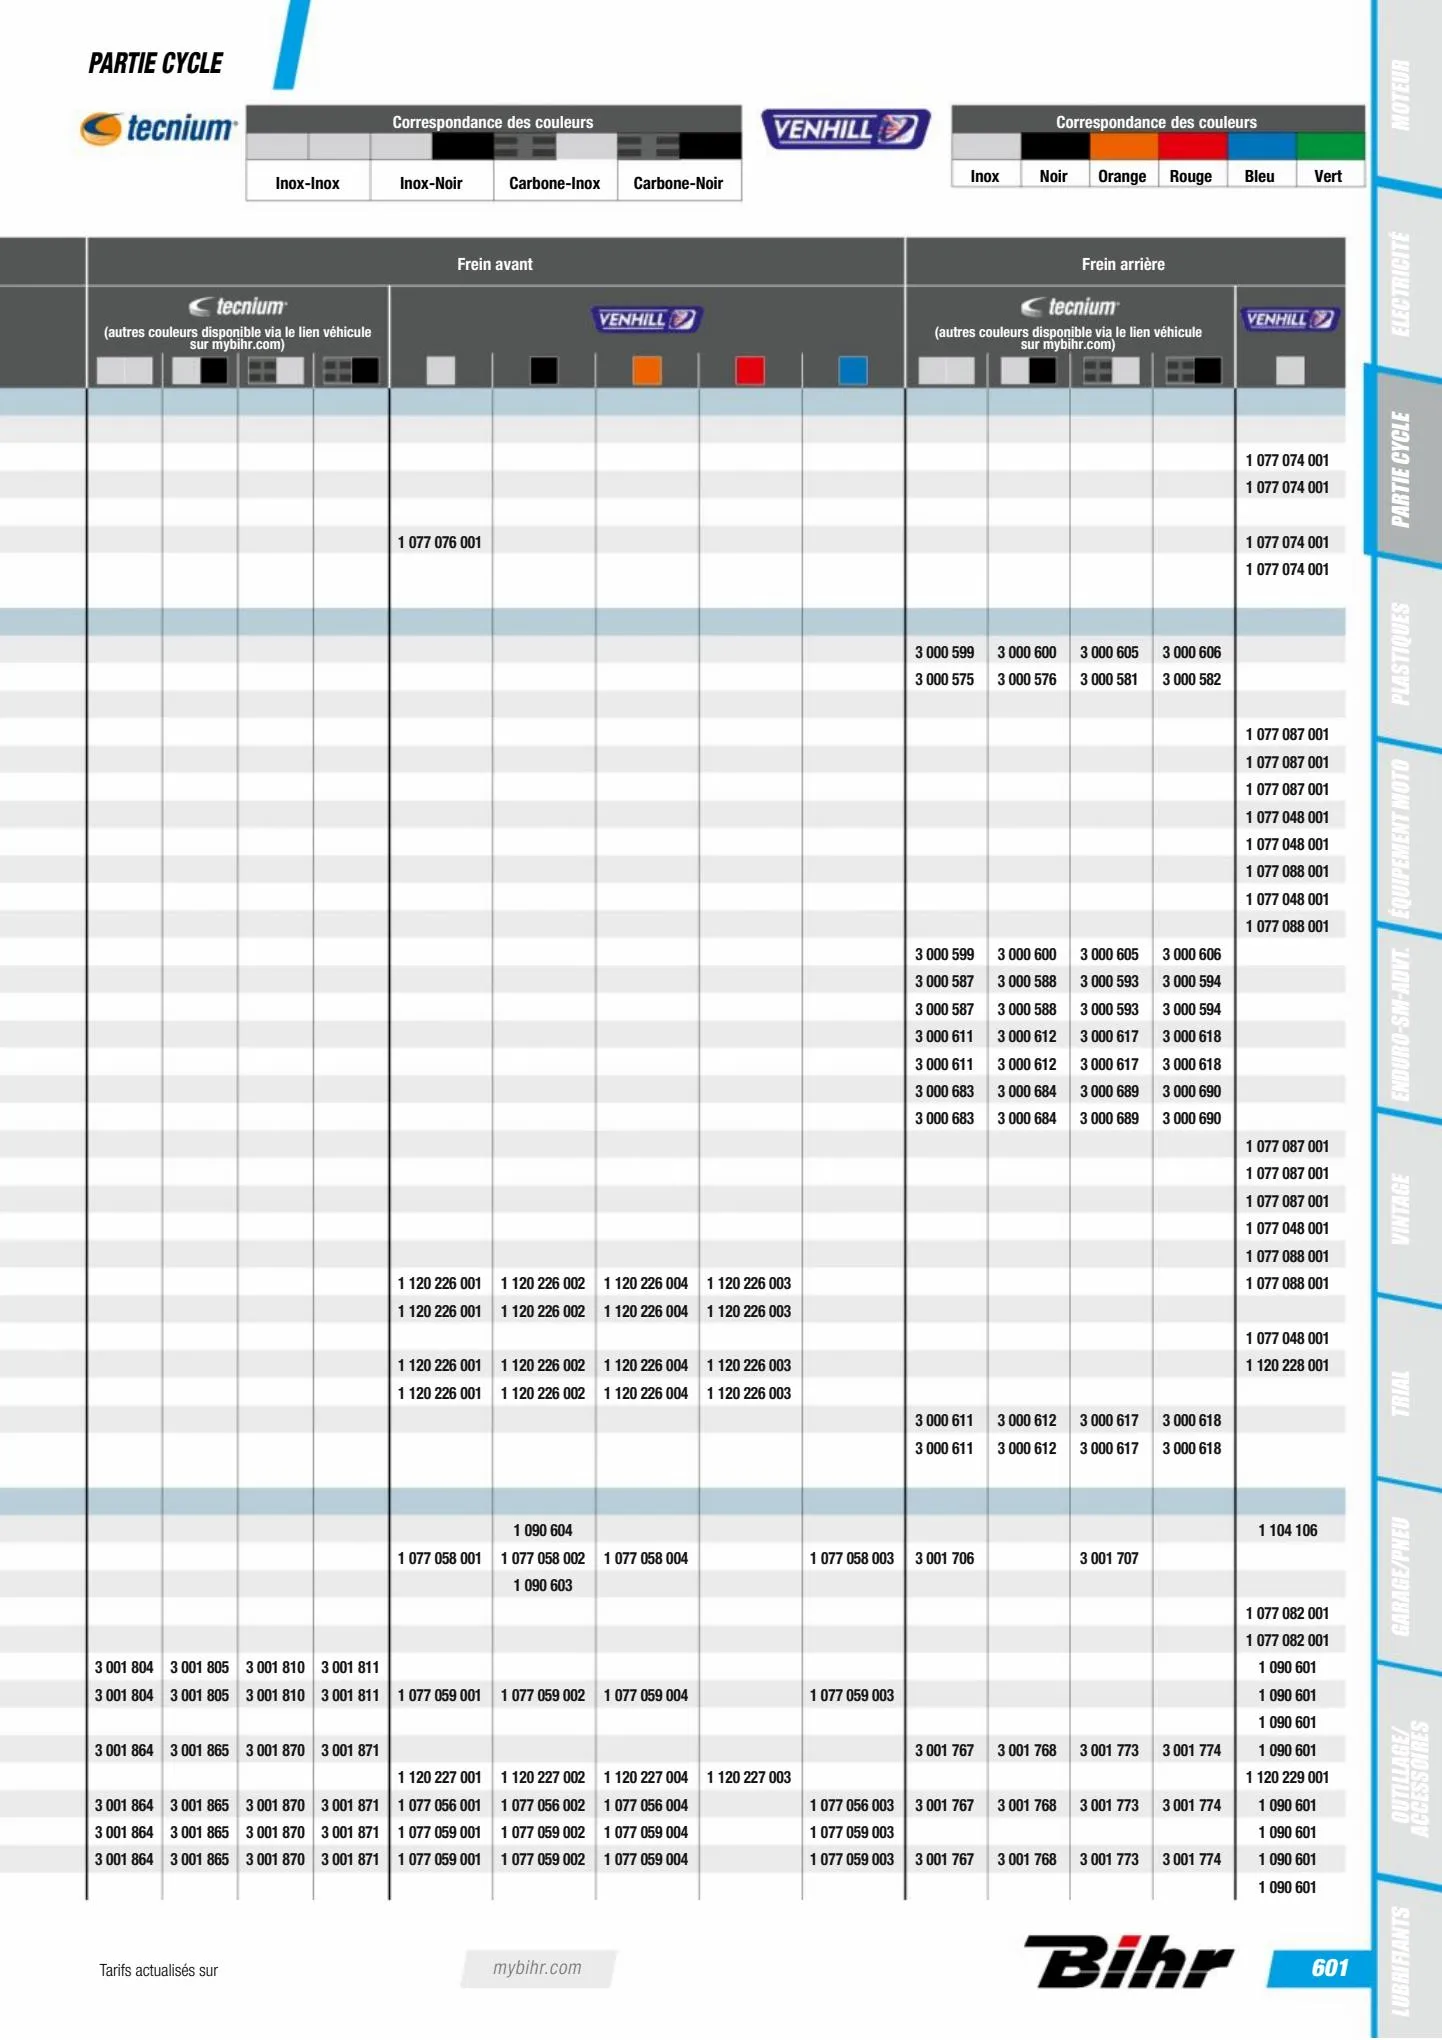Screen dimensions: 1442x2040
Task: Click Correspondance des couleurs header above Tecnium legend
Action: coord(493,122)
